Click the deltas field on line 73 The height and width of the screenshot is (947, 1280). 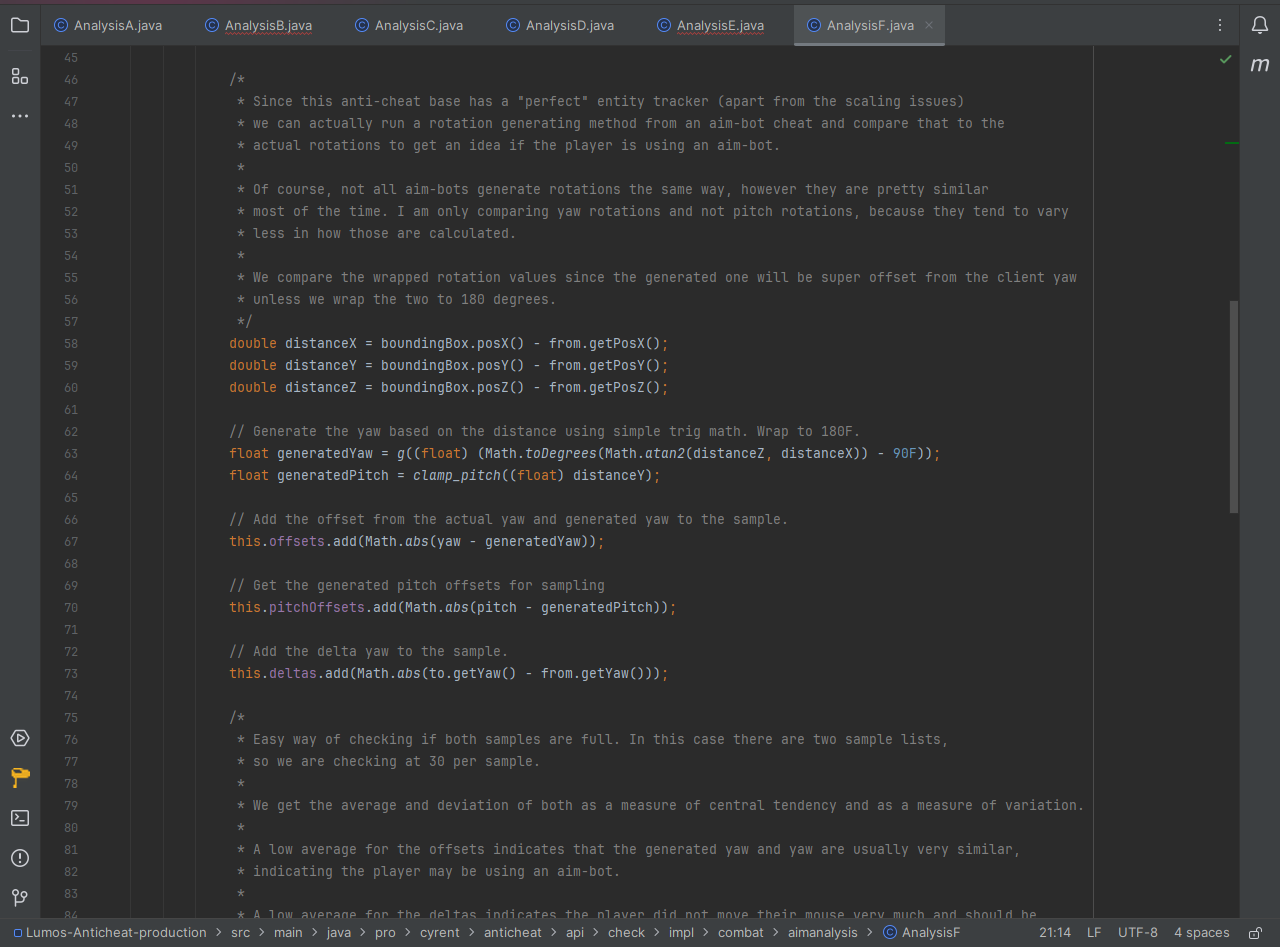(293, 673)
